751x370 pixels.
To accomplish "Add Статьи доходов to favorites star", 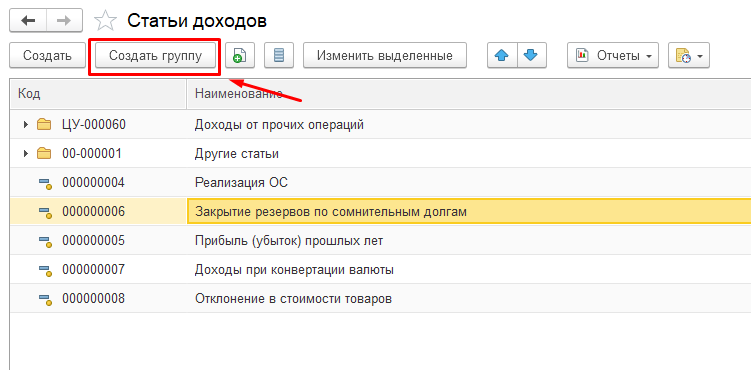I will (105, 21).
